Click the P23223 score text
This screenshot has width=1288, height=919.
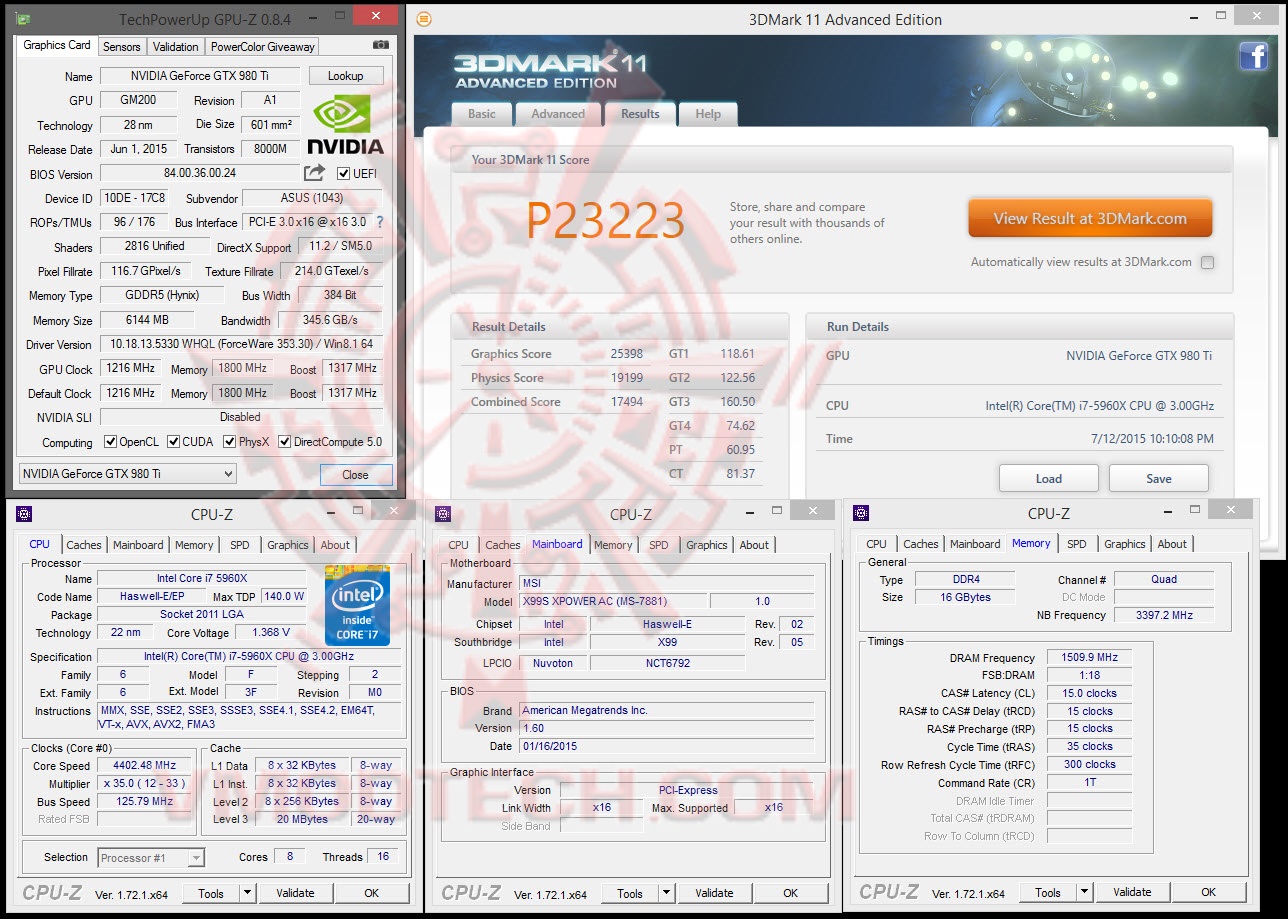click(606, 222)
